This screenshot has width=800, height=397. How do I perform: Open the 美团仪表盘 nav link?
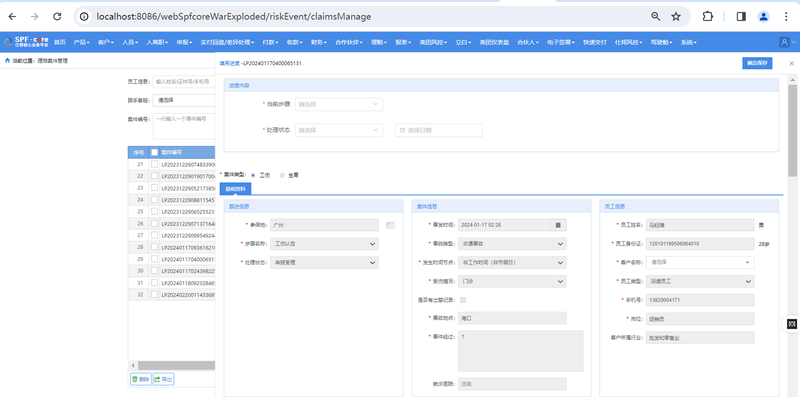[494, 42]
